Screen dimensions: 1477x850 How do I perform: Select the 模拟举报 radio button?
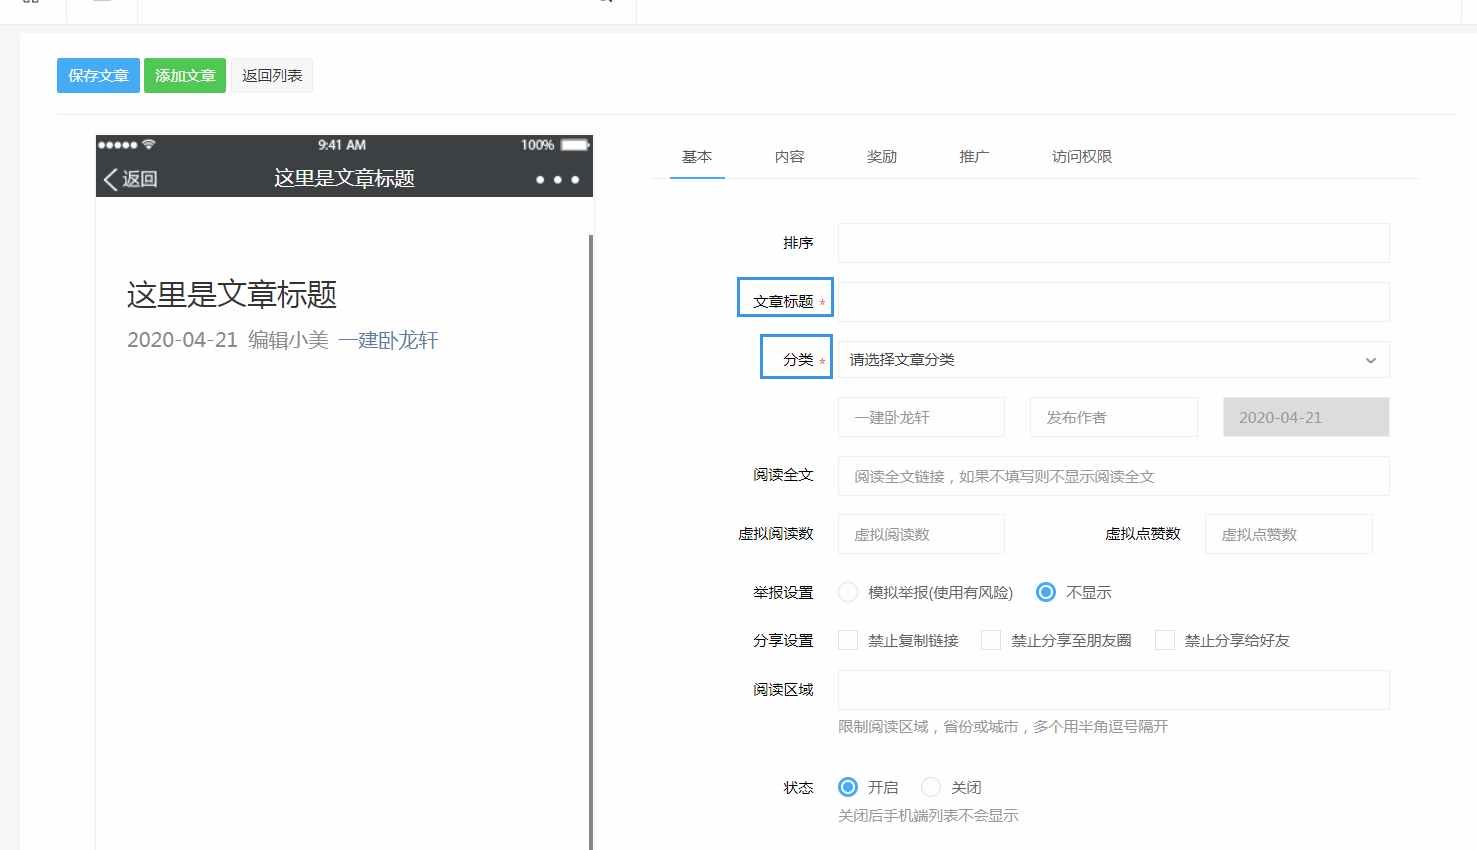tap(848, 593)
